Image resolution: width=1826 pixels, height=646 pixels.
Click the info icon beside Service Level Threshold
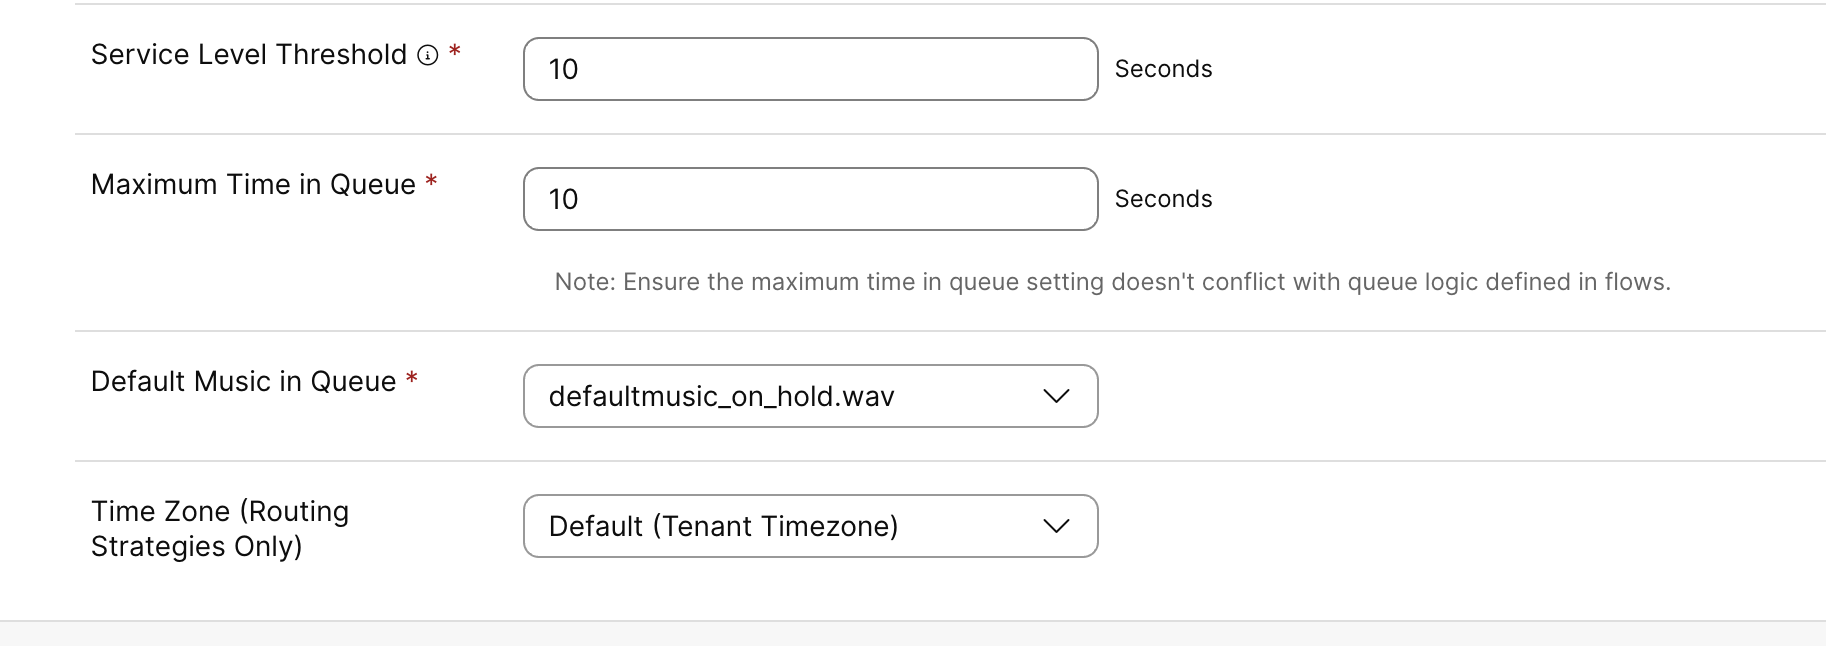pyautogui.click(x=428, y=56)
